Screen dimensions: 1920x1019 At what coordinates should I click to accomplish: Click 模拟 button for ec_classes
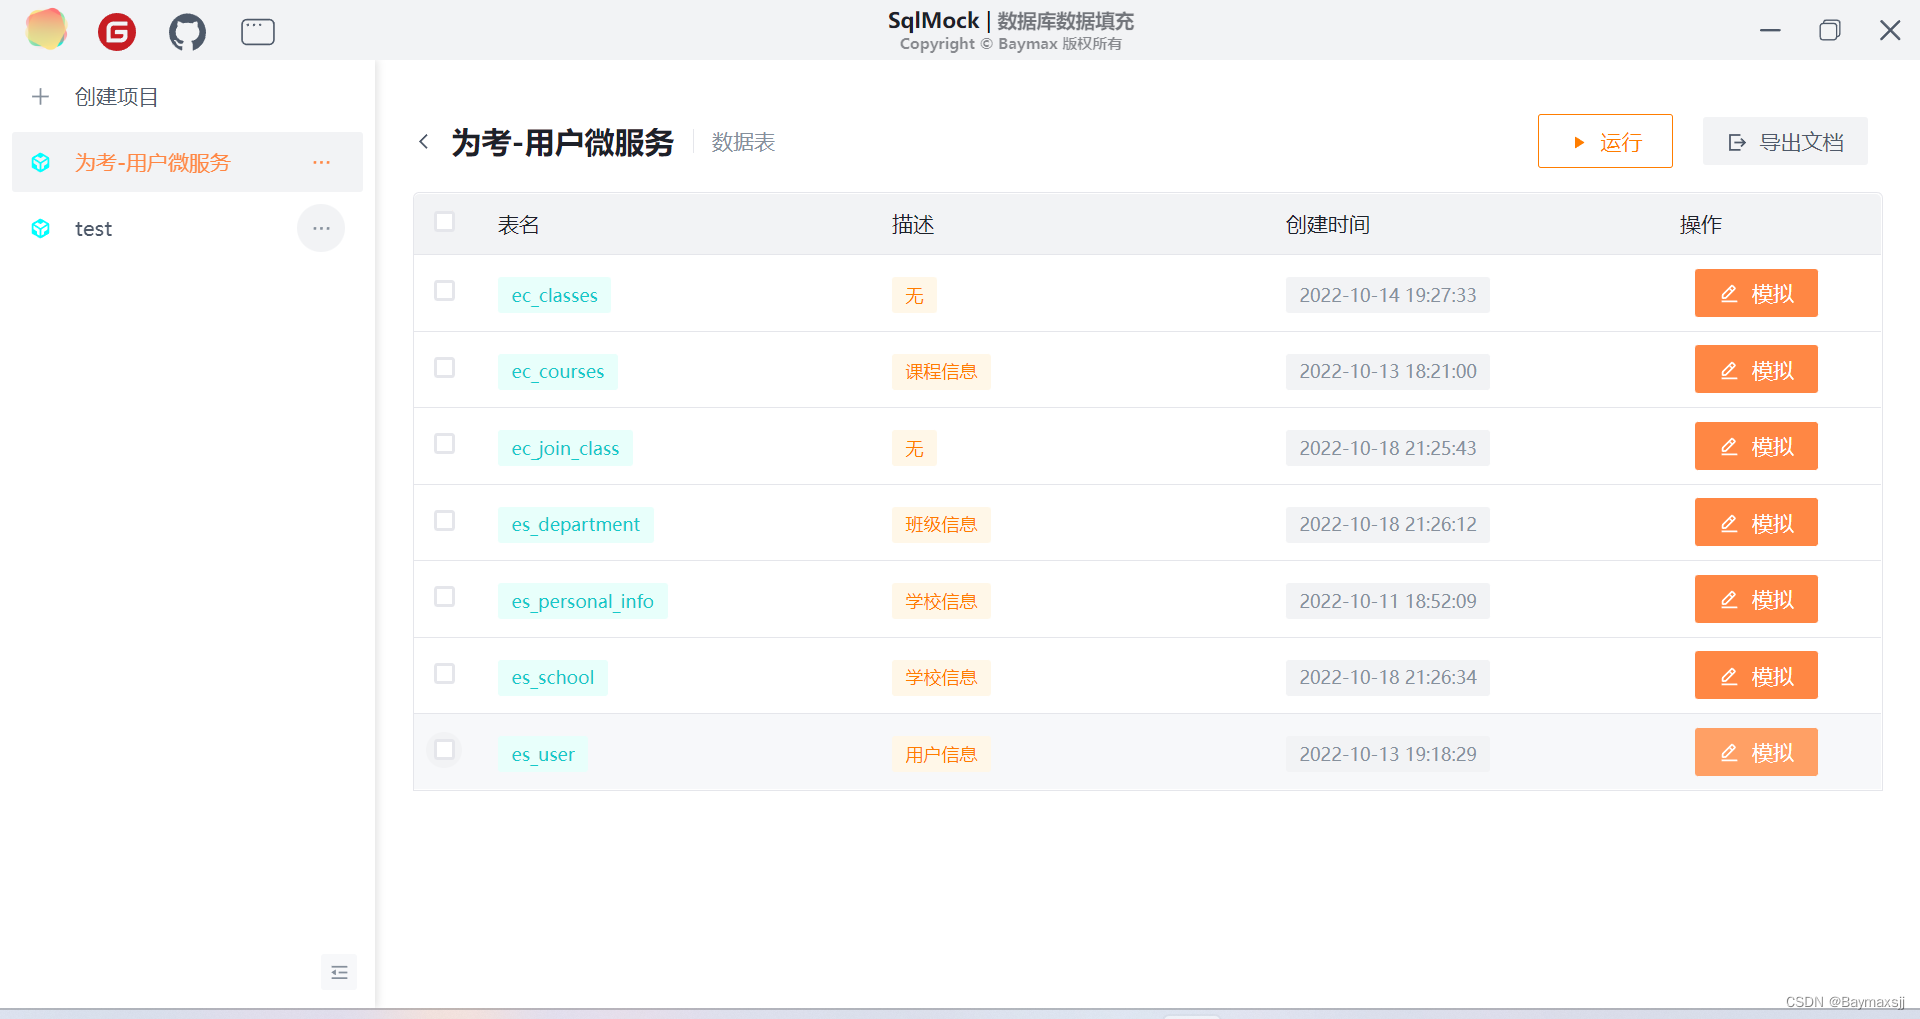[x=1756, y=293]
